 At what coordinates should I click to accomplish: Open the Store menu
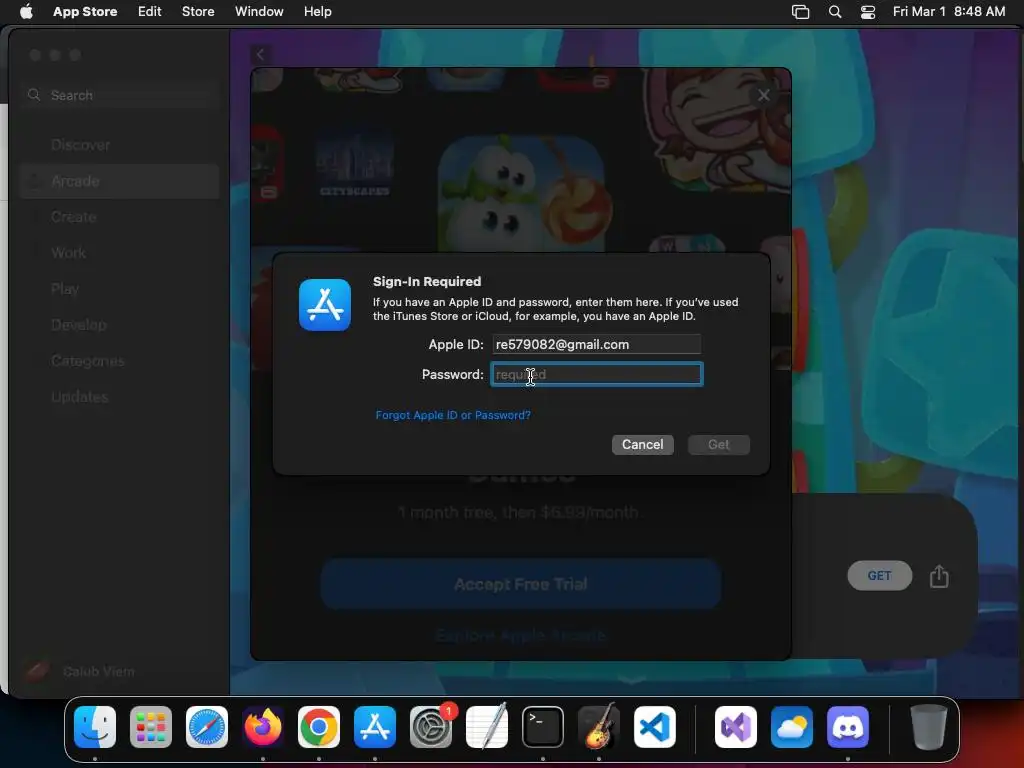(198, 11)
